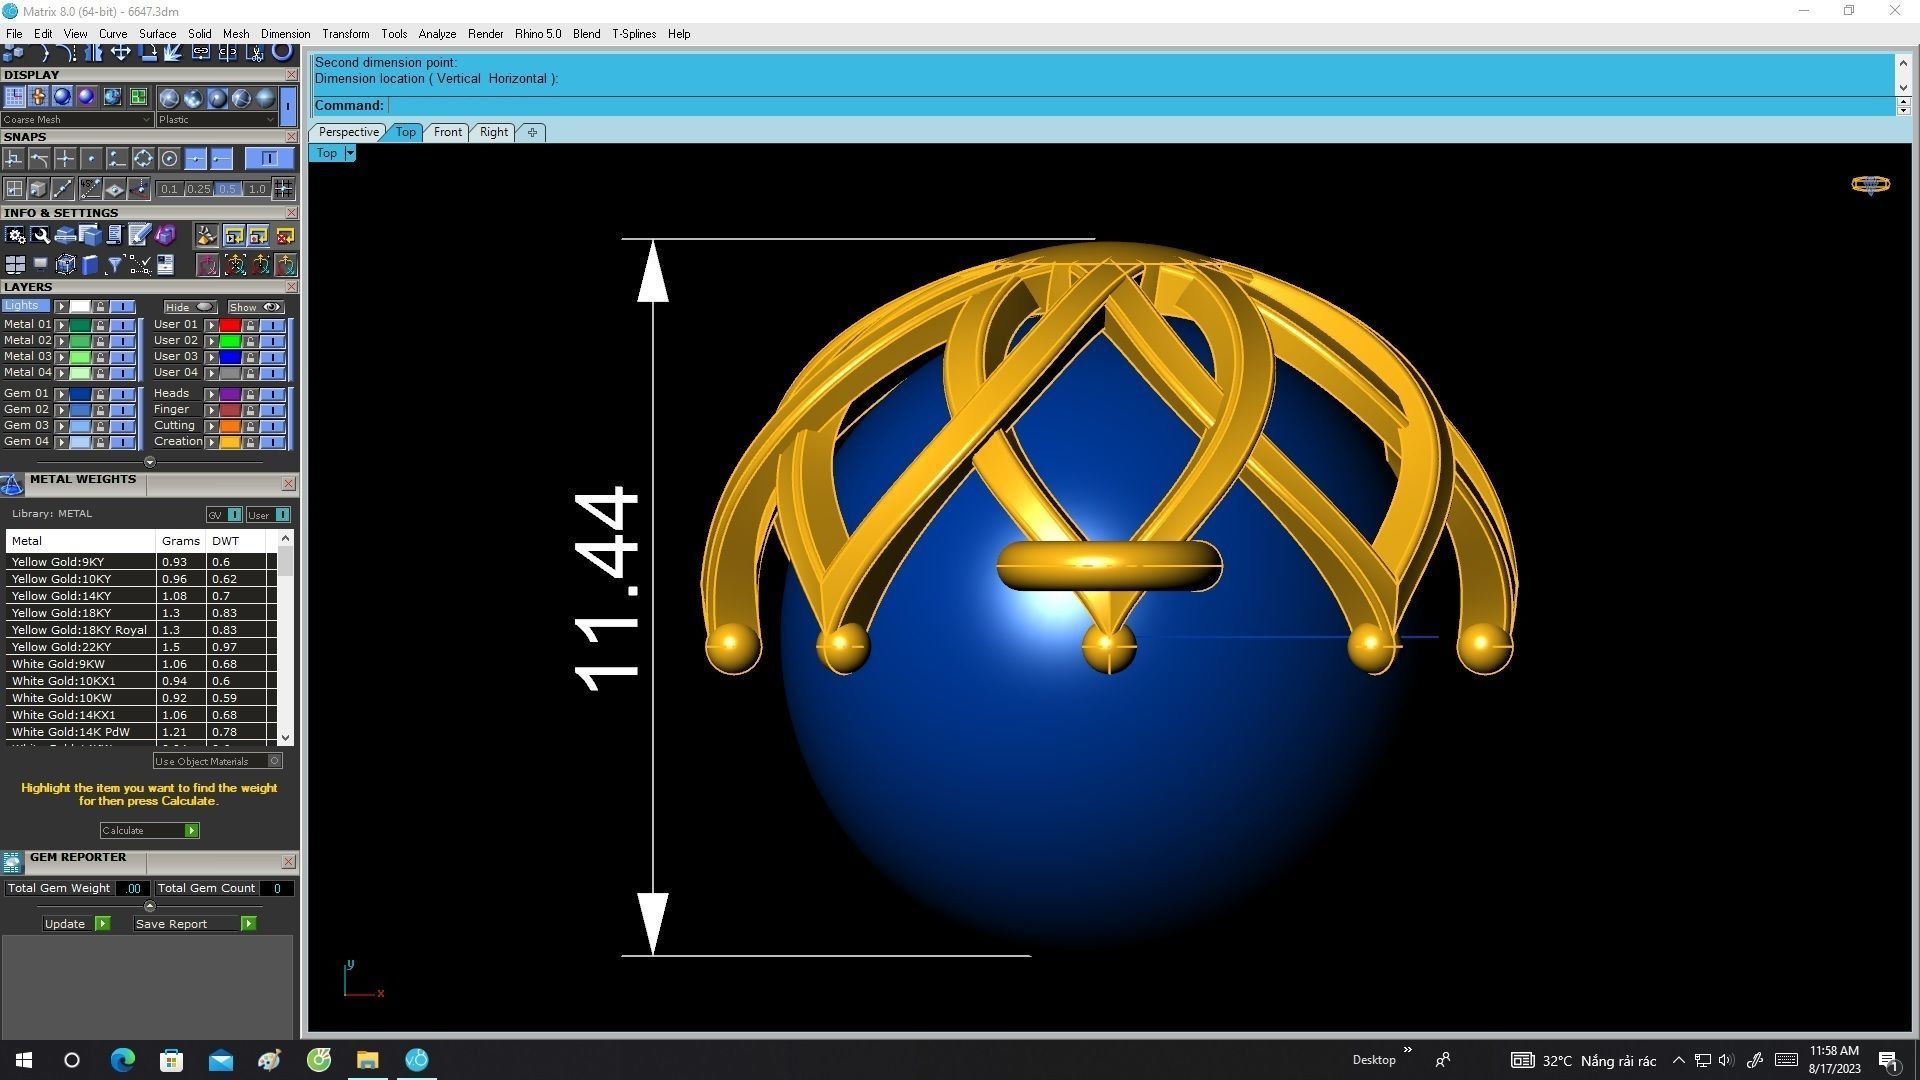The width and height of the screenshot is (1920, 1080).
Task: Click the bounding box cube icon
Action: click(65, 265)
